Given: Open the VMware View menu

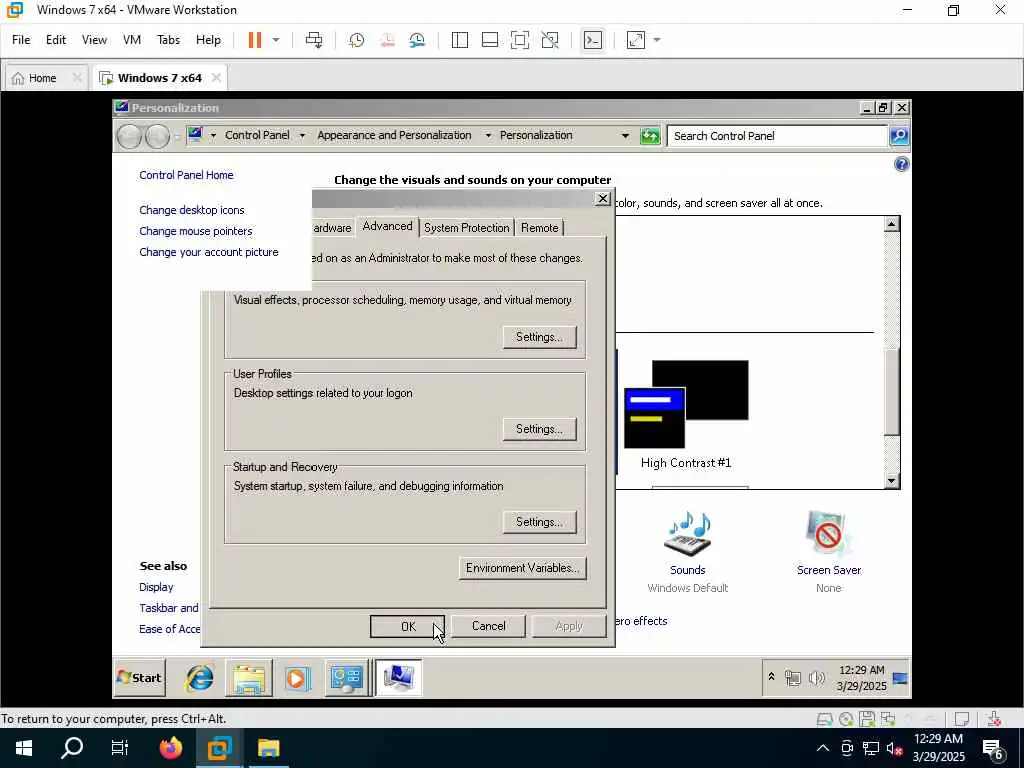Looking at the screenshot, I should pyautogui.click(x=94, y=40).
